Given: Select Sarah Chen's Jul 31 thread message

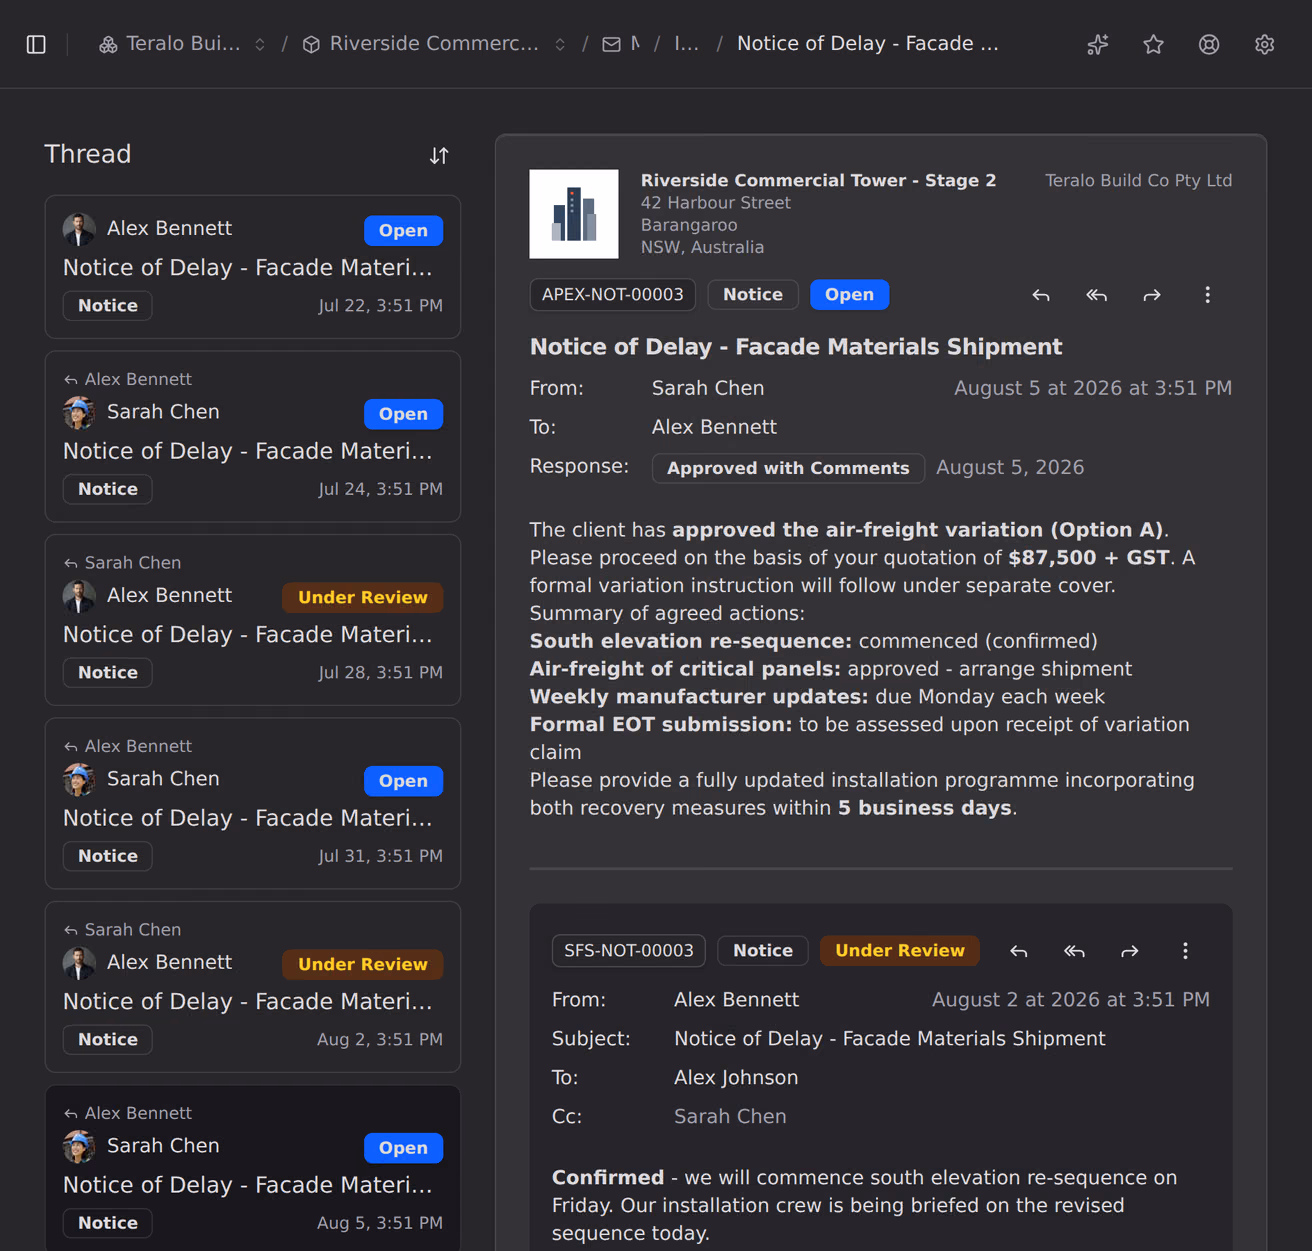Looking at the screenshot, I should [253, 803].
